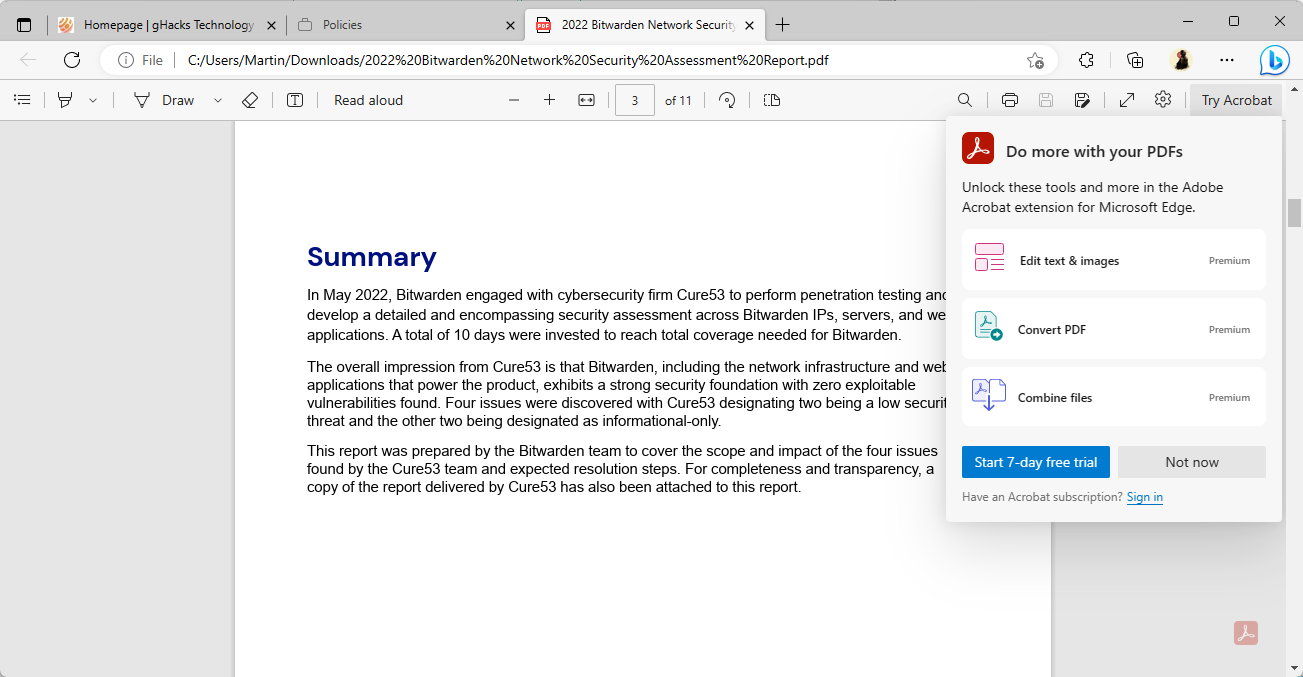Zoom out of the PDF
The height and width of the screenshot is (677, 1303).
[x=514, y=100]
